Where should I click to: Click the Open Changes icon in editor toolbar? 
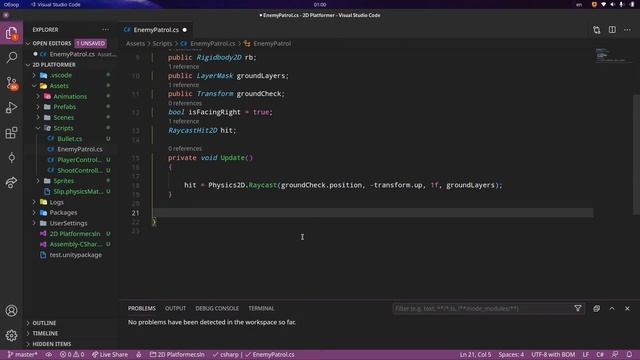[596, 30]
